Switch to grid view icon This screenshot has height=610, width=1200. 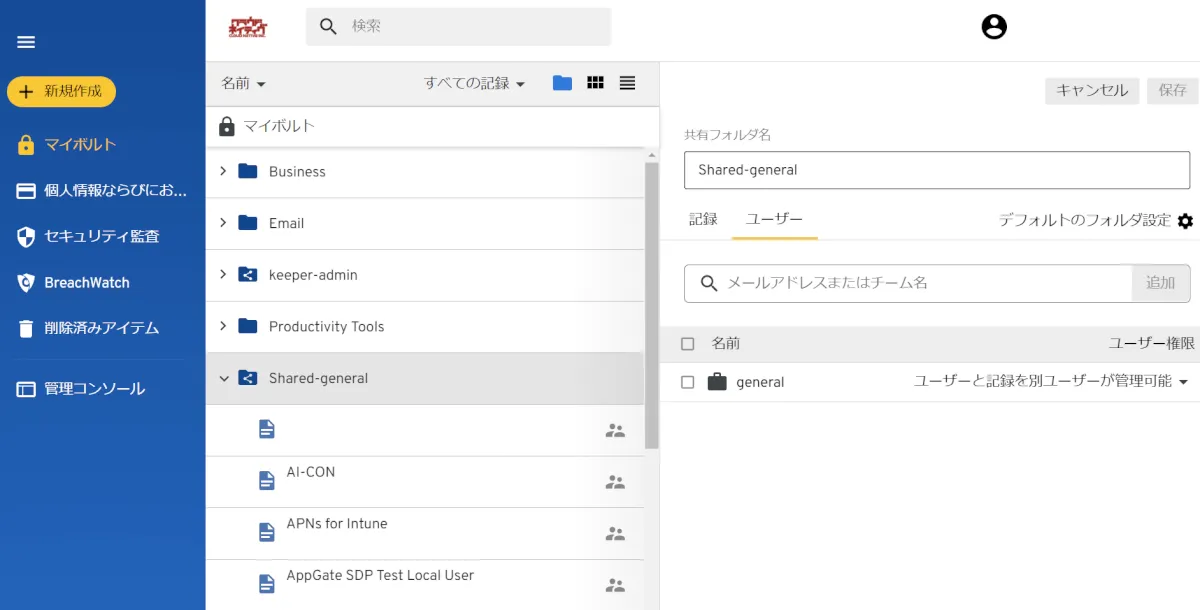click(x=595, y=83)
